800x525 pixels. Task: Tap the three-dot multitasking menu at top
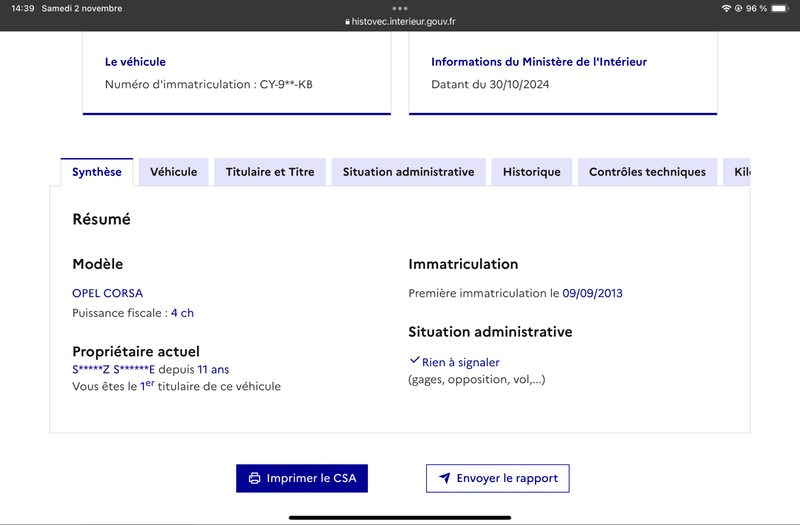pyautogui.click(x=400, y=8)
